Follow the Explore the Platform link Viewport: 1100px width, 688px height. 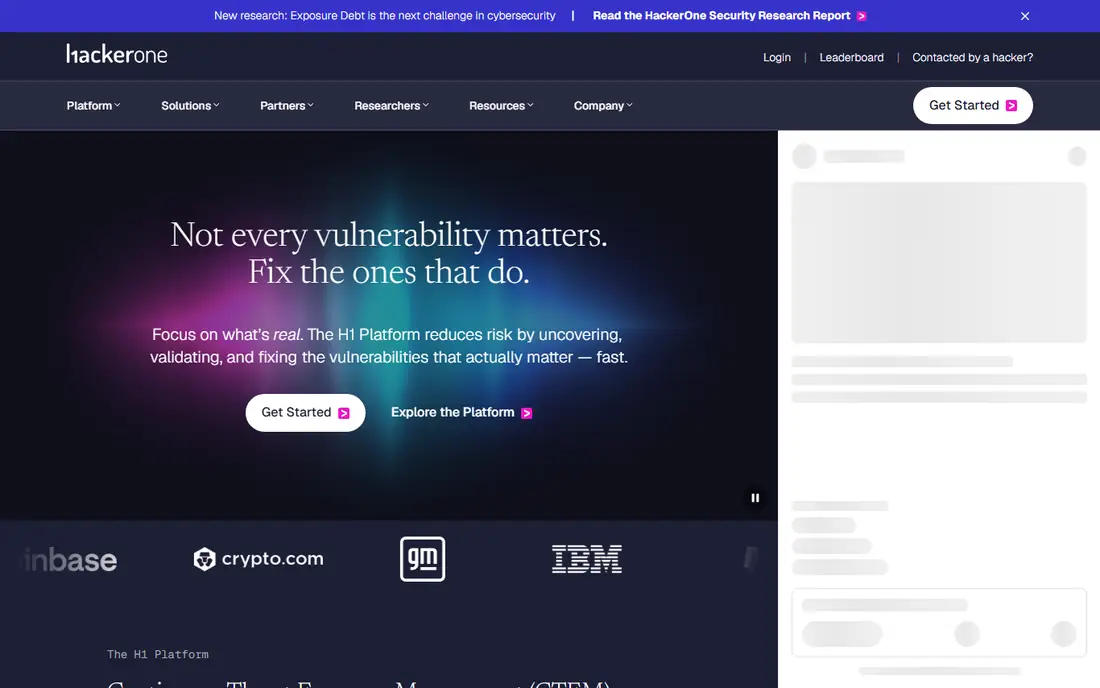pyautogui.click(x=461, y=412)
